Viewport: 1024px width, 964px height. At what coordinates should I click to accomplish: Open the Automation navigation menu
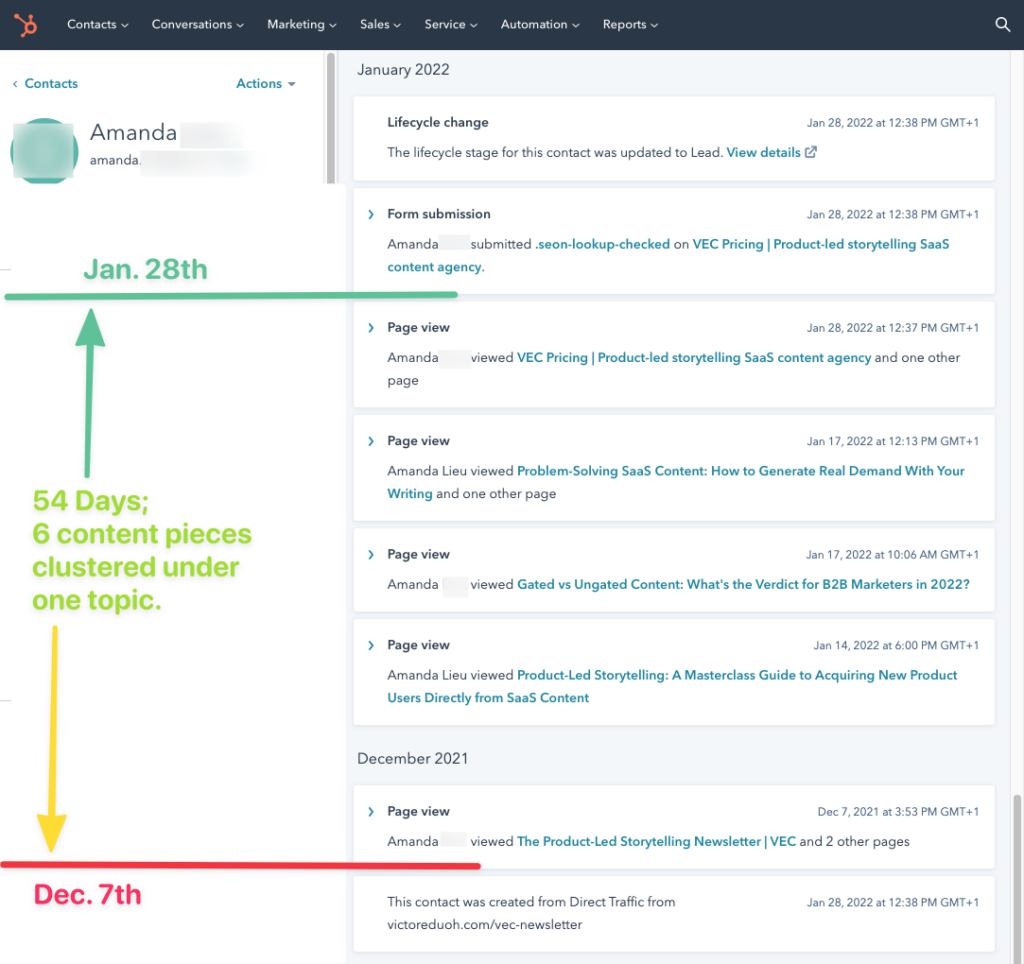click(x=540, y=25)
